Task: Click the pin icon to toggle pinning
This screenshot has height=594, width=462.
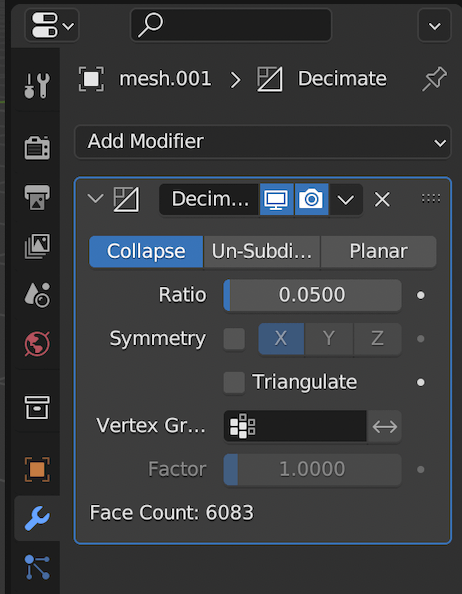Action: [434, 79]
